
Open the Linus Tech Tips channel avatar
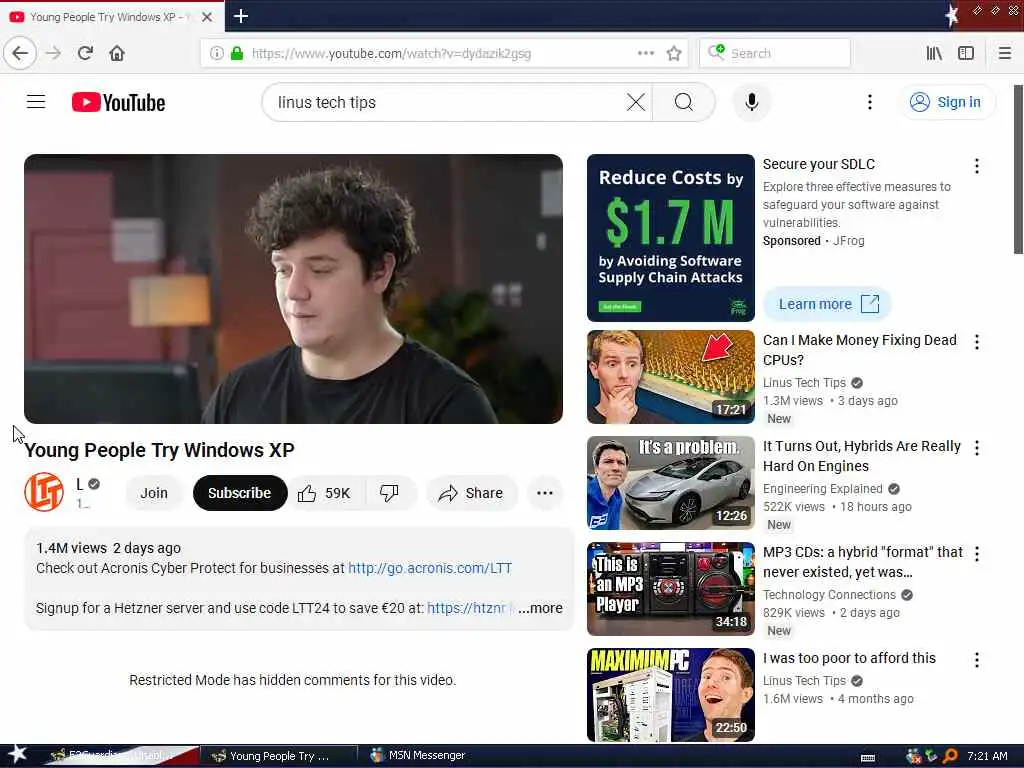[x=44, y=492]
